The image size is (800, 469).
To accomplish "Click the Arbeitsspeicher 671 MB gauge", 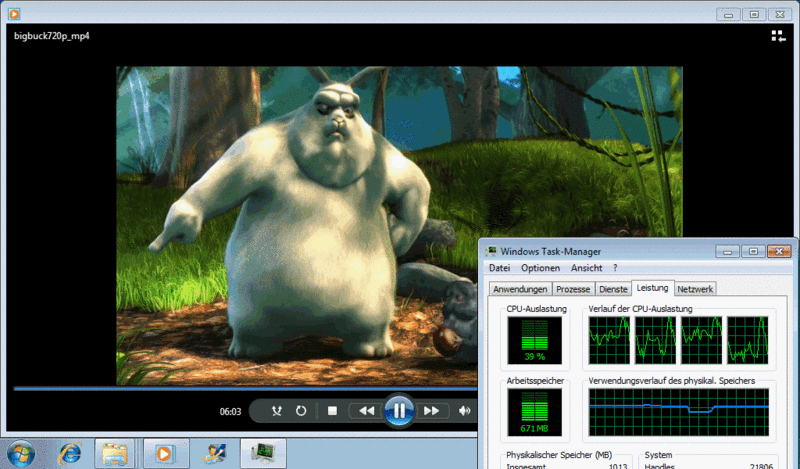I will pos(534,412).
